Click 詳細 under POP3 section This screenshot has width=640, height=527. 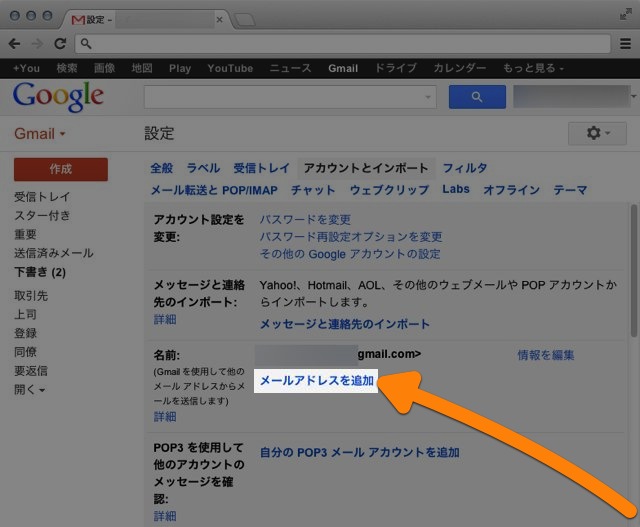click(165, 516)
